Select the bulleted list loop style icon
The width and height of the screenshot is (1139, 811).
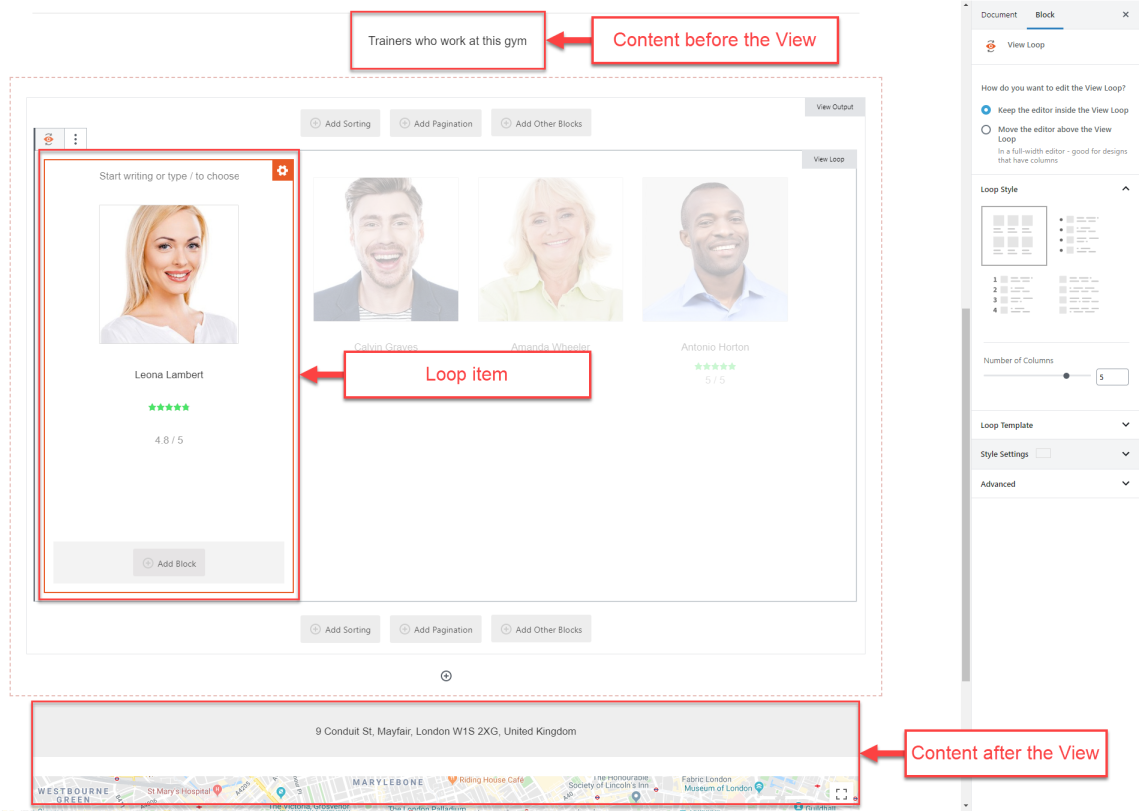(x=1079, y=234)
